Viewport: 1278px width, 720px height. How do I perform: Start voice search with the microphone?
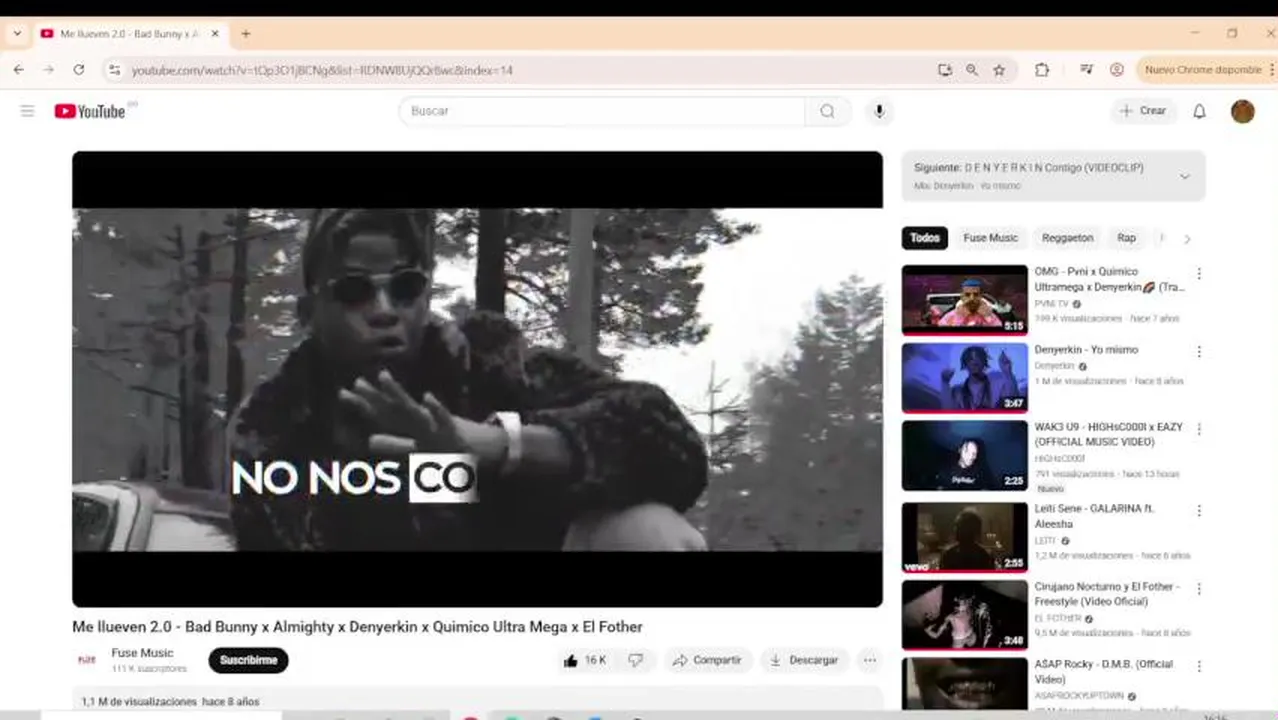(879, 111)
